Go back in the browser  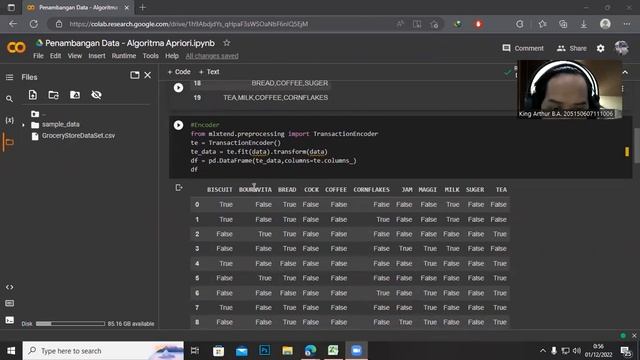(13, 24)
